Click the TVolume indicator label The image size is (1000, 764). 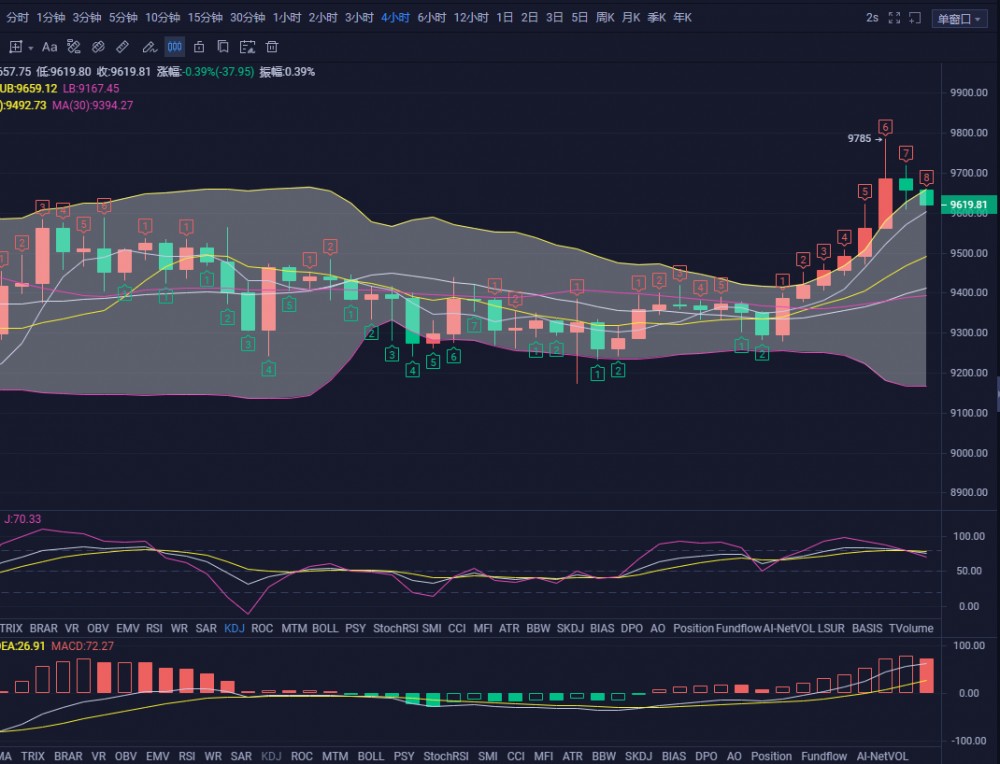tap(910, 628)
